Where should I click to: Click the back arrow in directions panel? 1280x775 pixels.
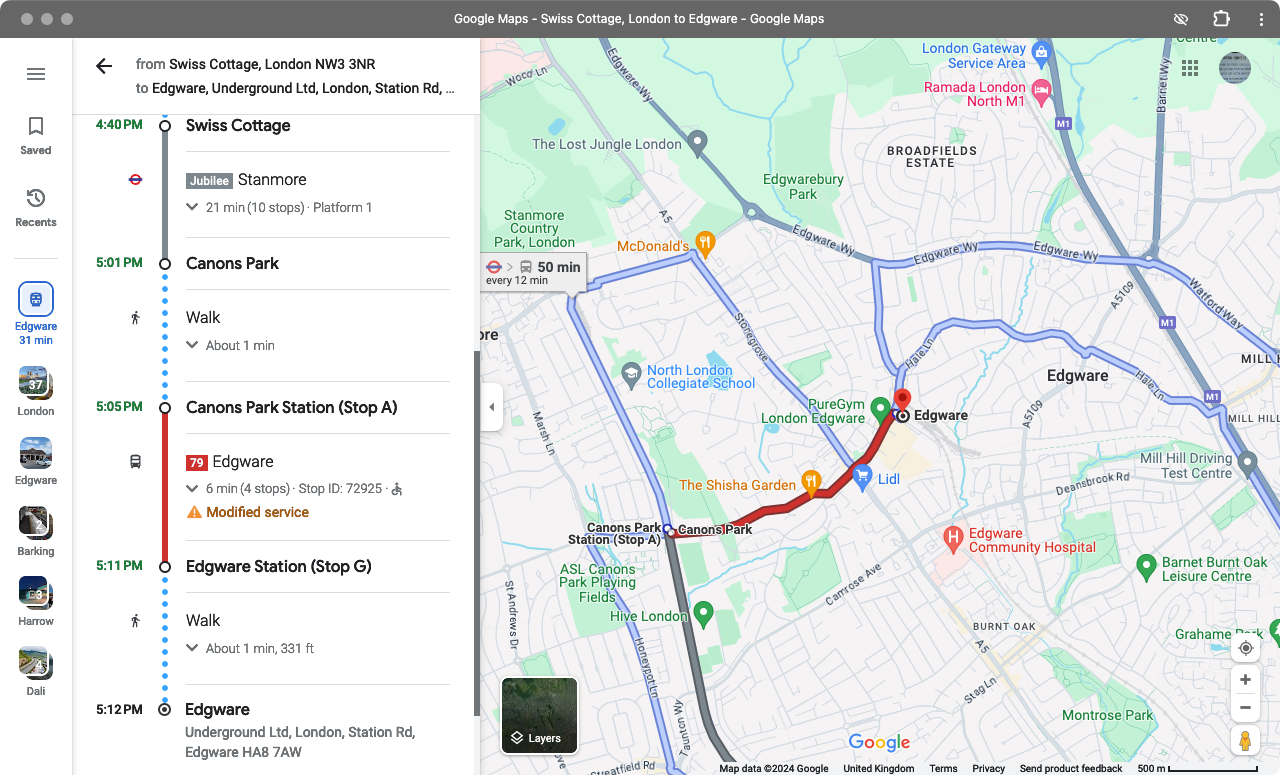click(x=104, y=66)
